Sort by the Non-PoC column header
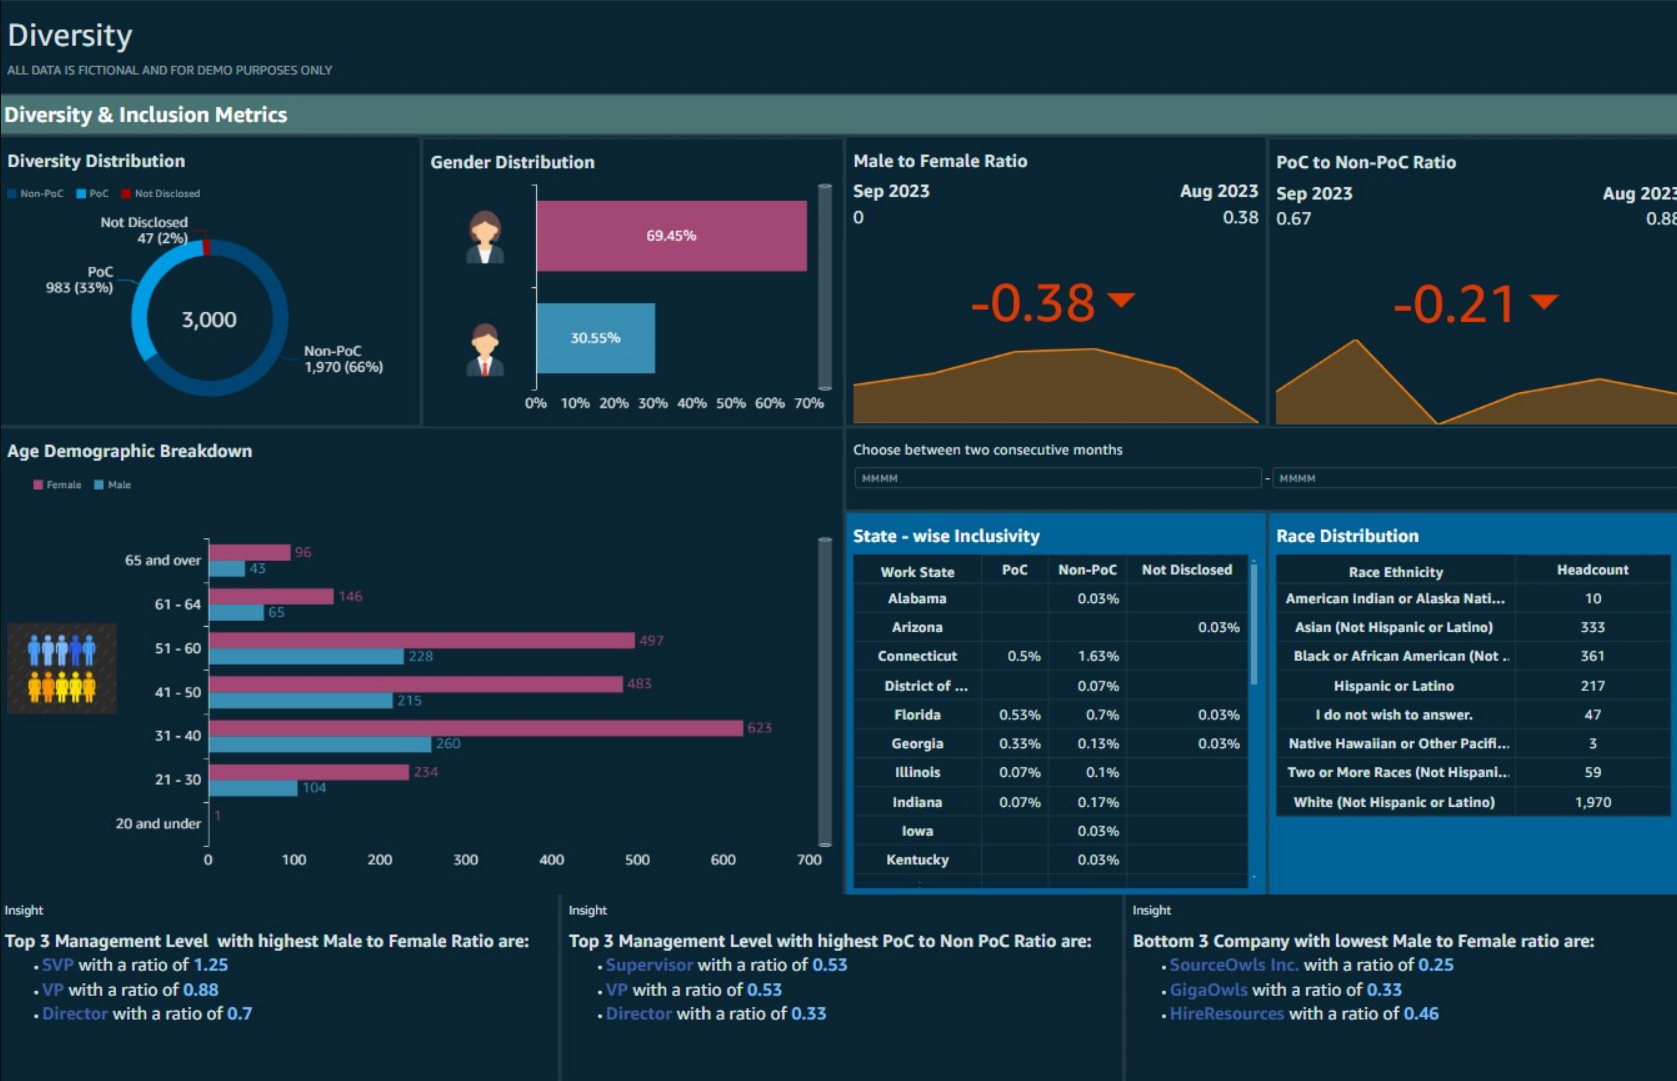1677x1081 pixels. coord(1088,570)
